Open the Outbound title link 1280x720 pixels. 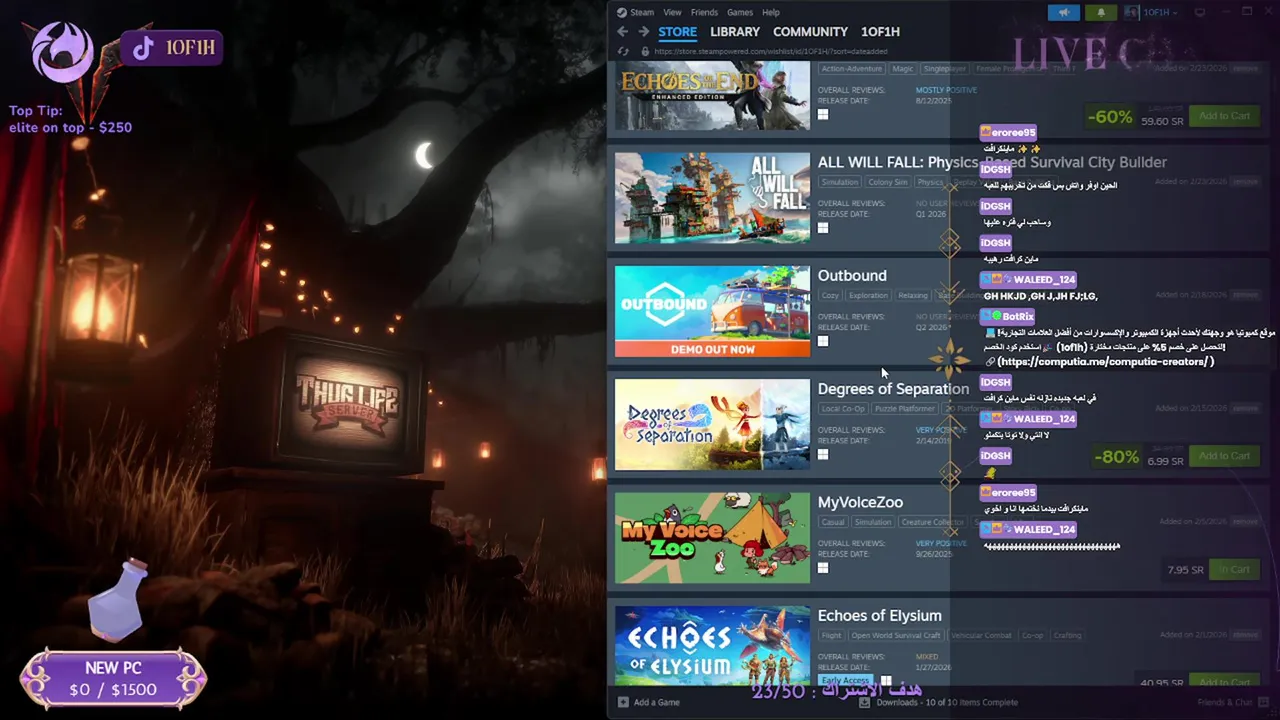pyautogui.click(x=852, y=275)
